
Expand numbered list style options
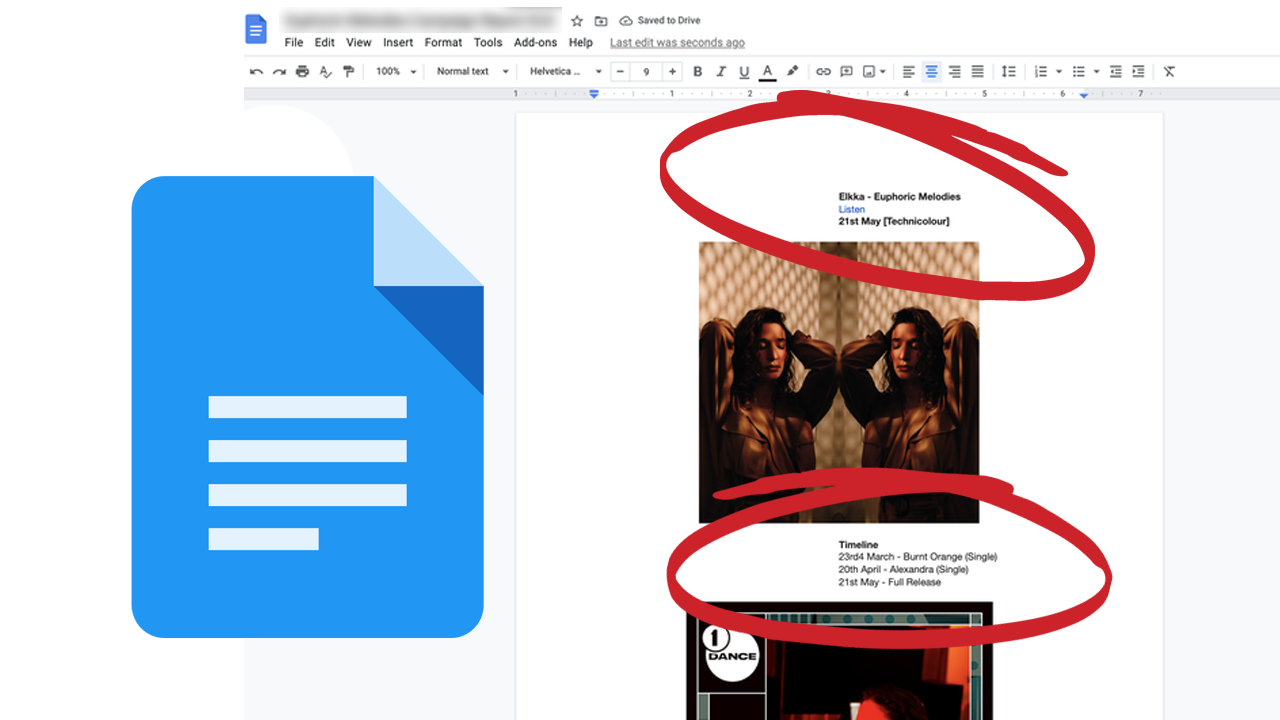click(x=1059, y=72)
